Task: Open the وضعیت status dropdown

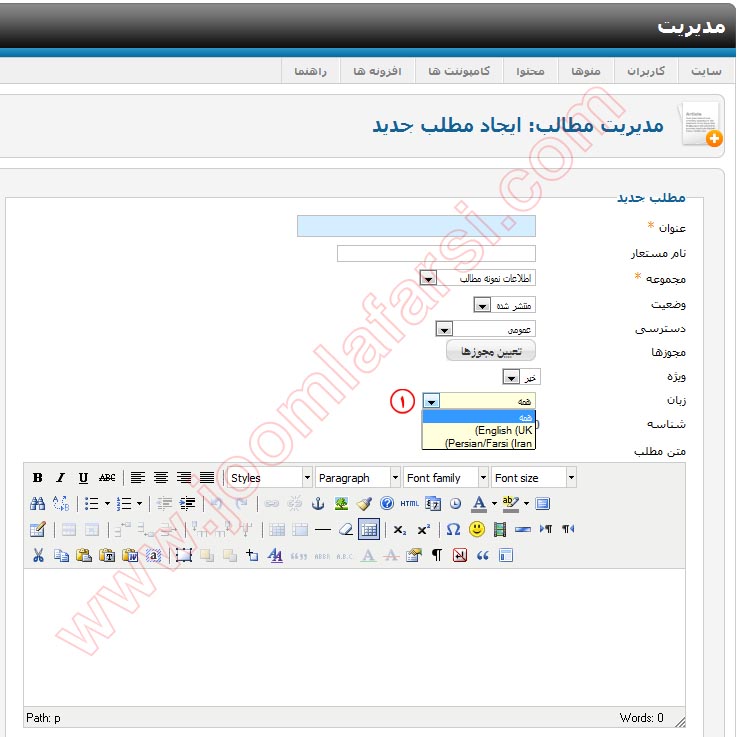Action: click(x=505, y=305)
